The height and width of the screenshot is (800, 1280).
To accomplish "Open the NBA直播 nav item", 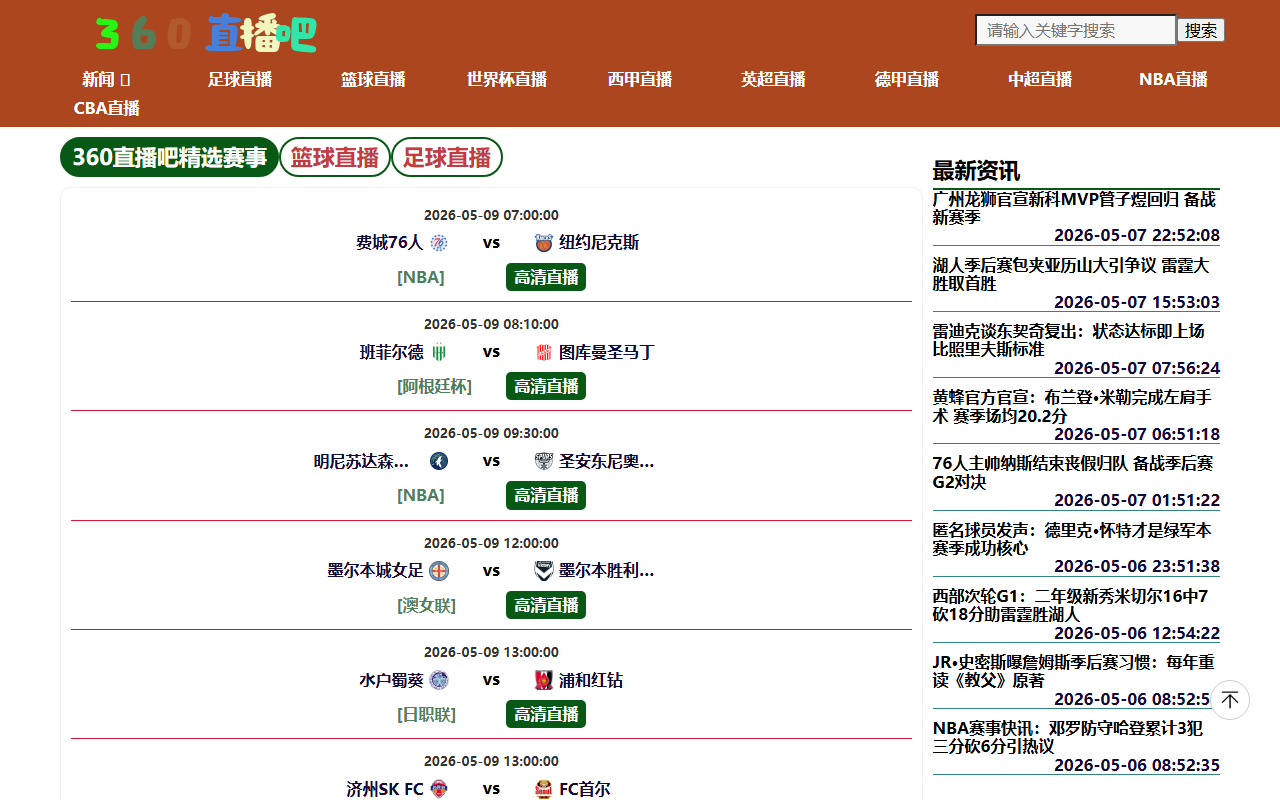I will [1173, 79].
